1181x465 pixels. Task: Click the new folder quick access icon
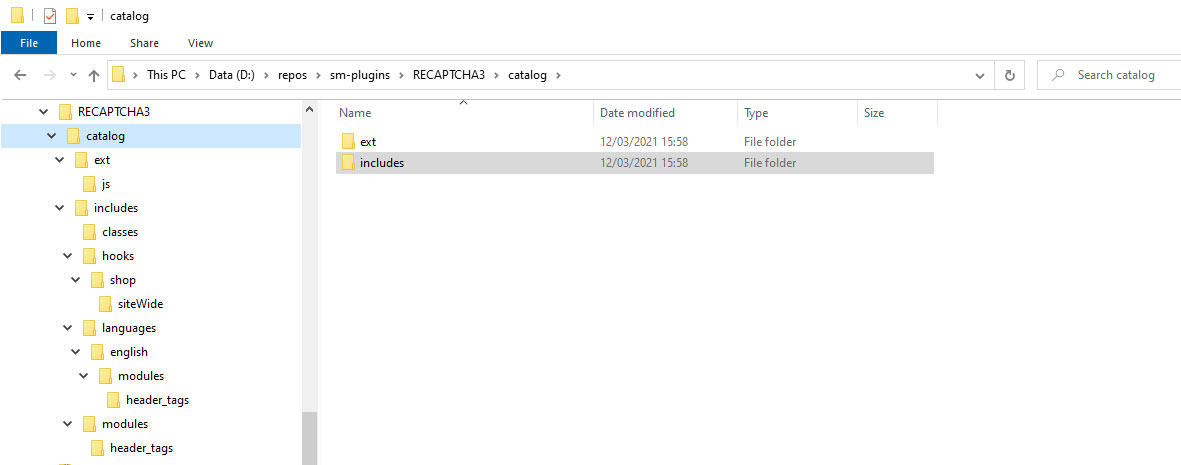point(72,16)
